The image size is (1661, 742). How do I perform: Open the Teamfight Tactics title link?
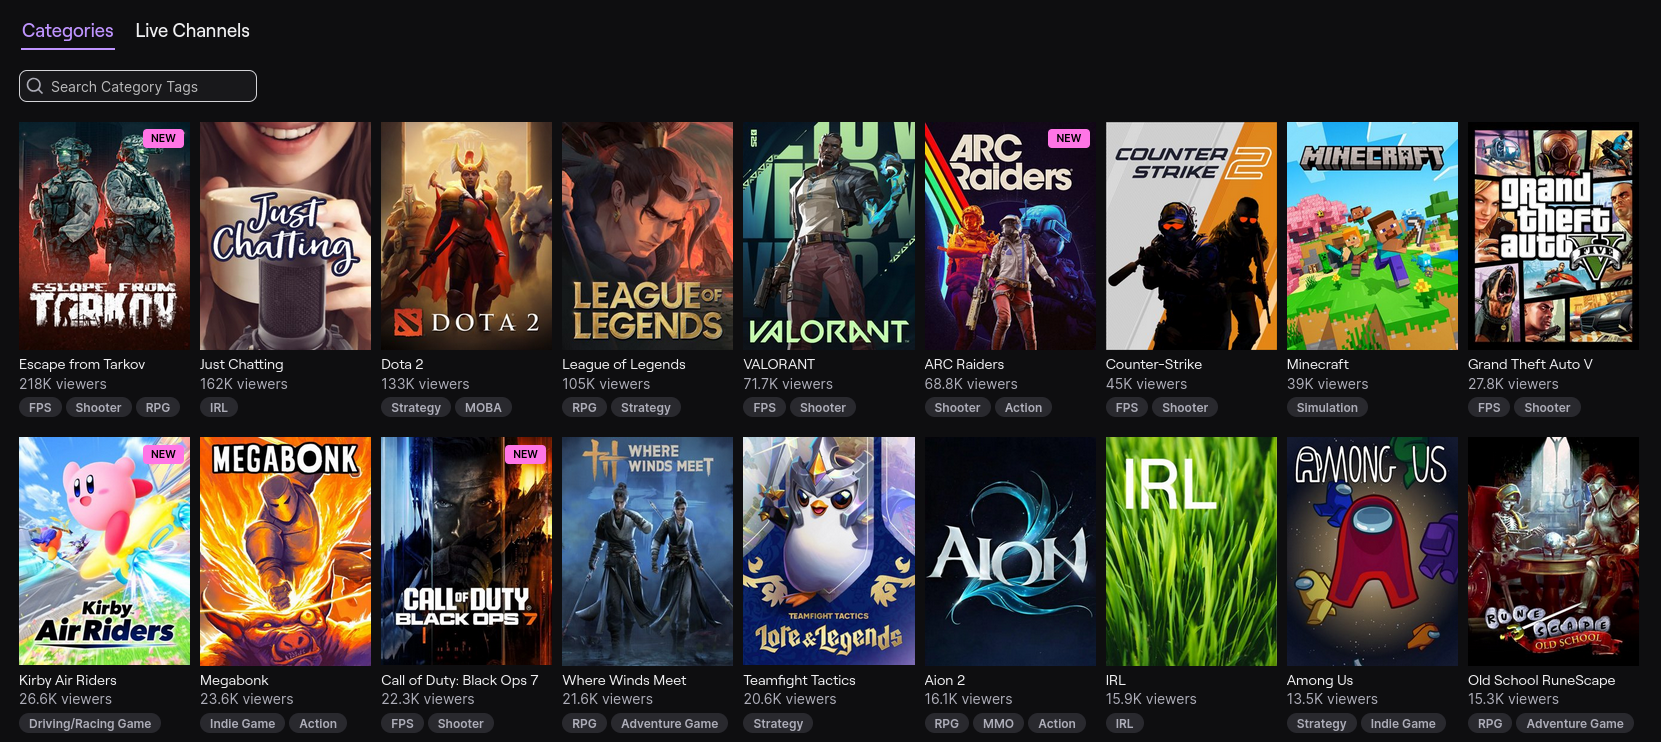tap(799, 680)
